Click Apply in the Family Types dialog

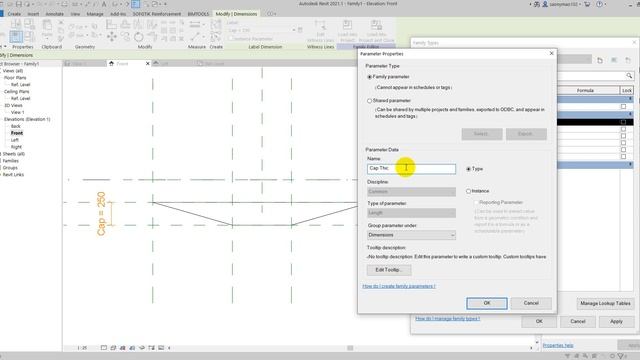(x=616, y=322)
